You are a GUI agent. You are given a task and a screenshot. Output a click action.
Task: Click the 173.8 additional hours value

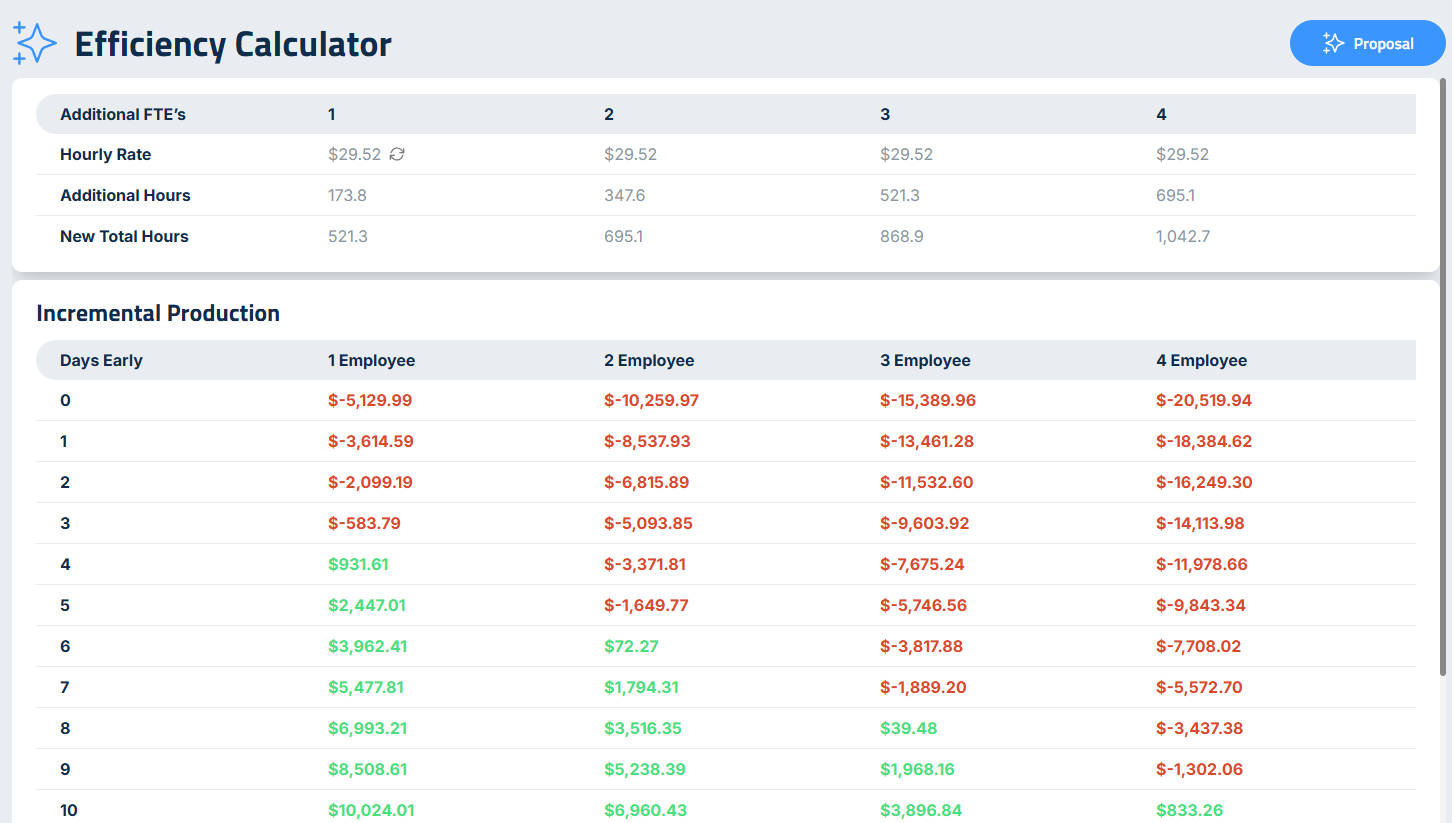click(x=347, y=196)
